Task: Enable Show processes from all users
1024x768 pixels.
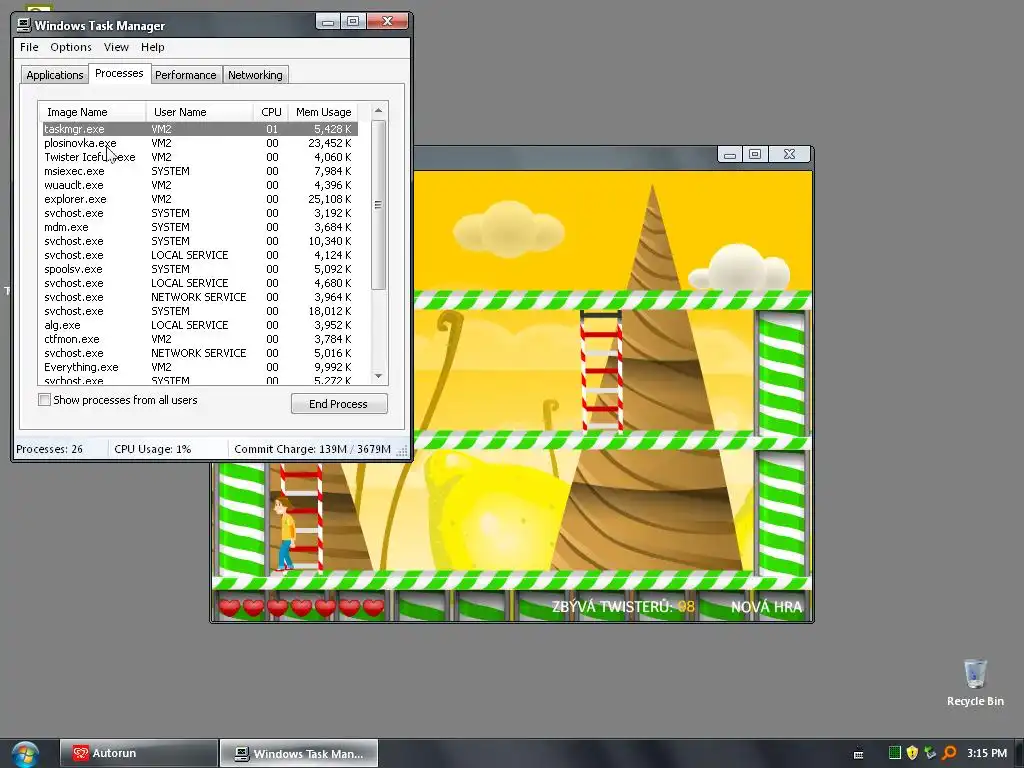Action: (44, 400)
